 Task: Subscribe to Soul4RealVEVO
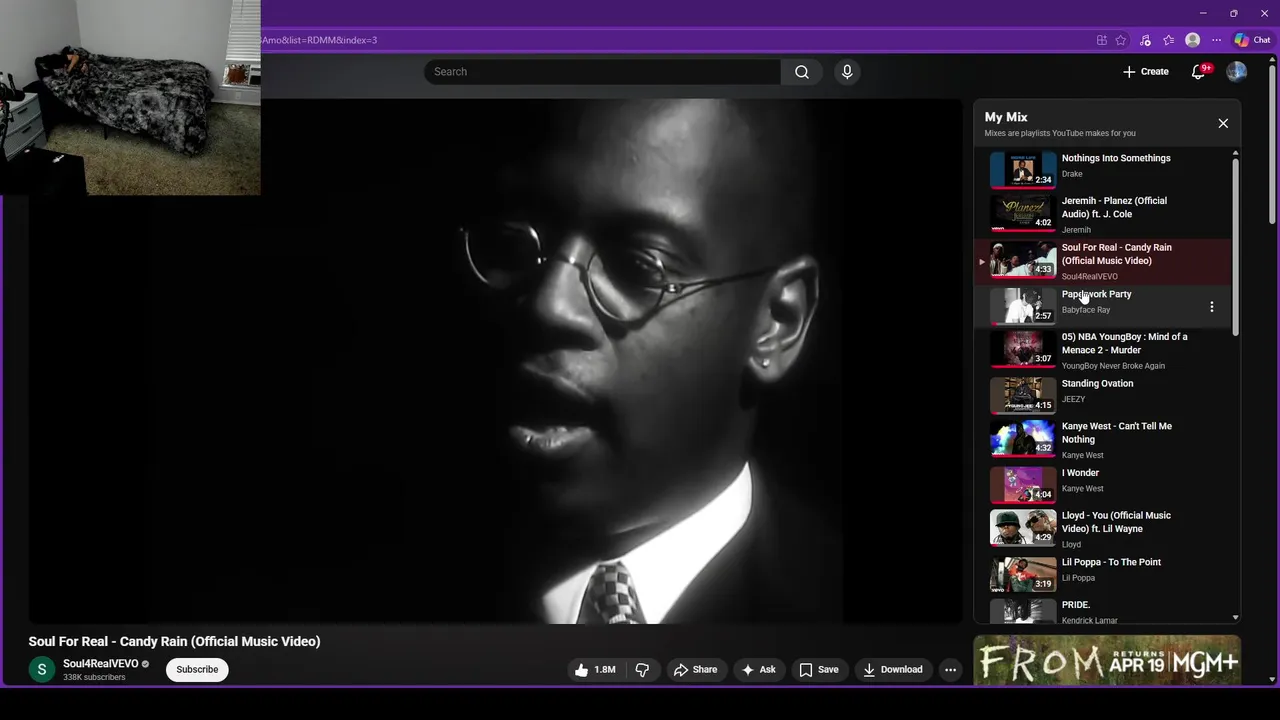click(197, 670)
